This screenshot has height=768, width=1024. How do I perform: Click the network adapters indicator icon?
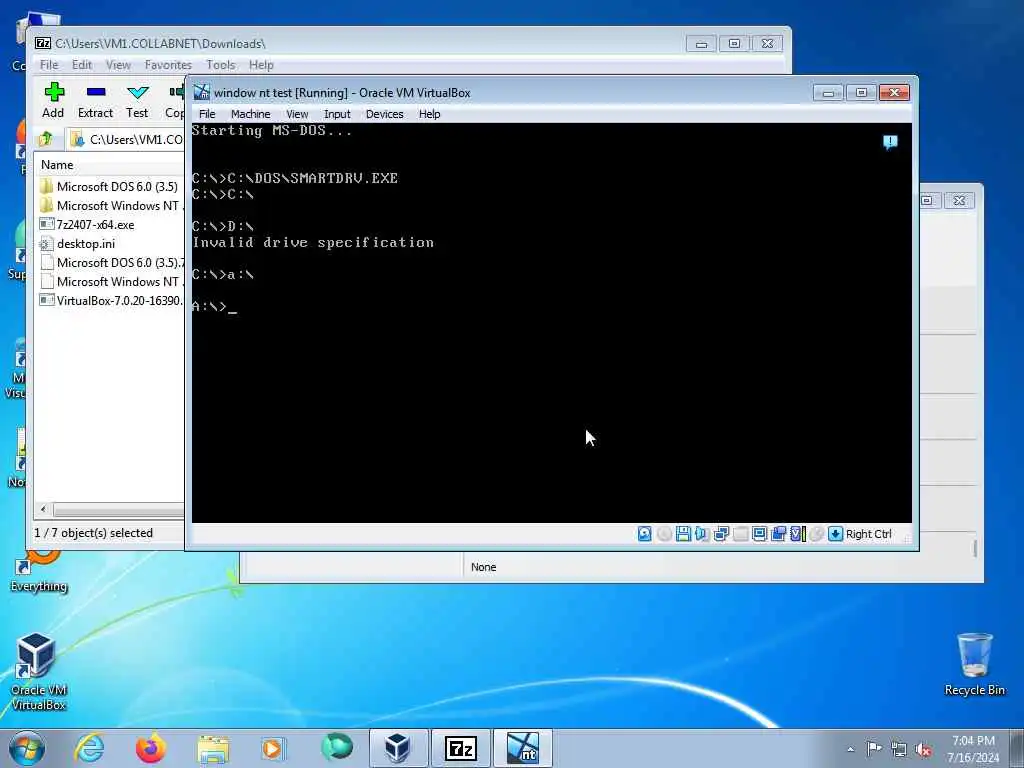click(721, 534)
